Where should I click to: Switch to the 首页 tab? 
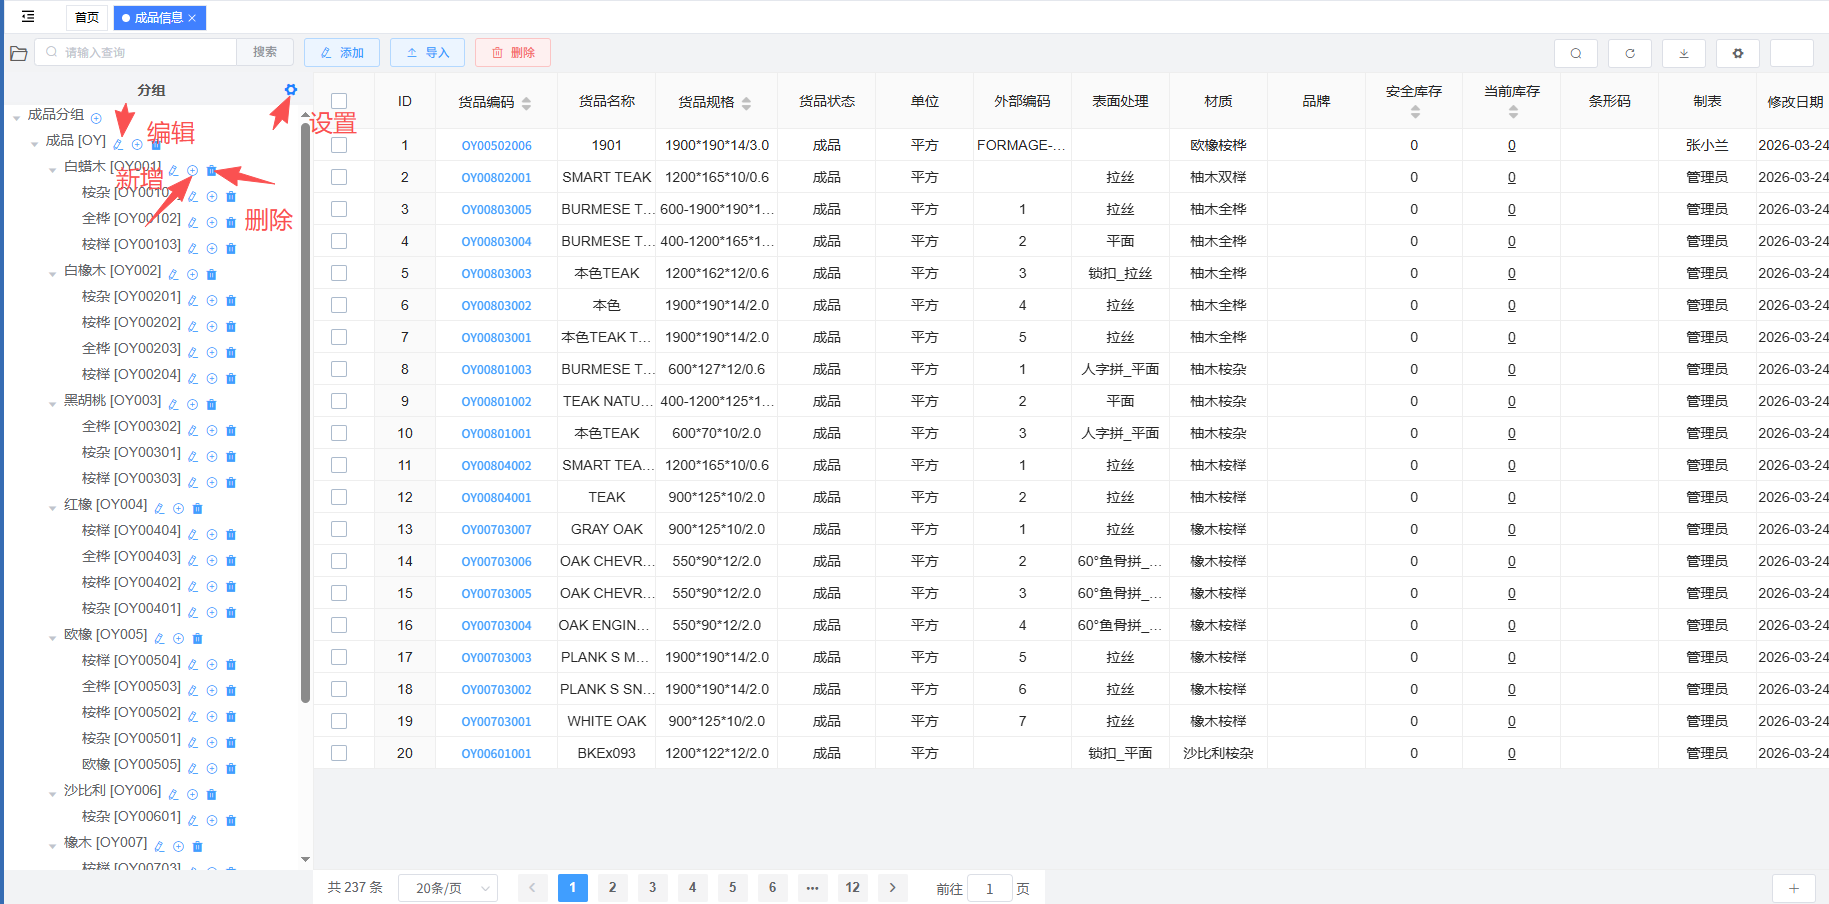[87, 17]
